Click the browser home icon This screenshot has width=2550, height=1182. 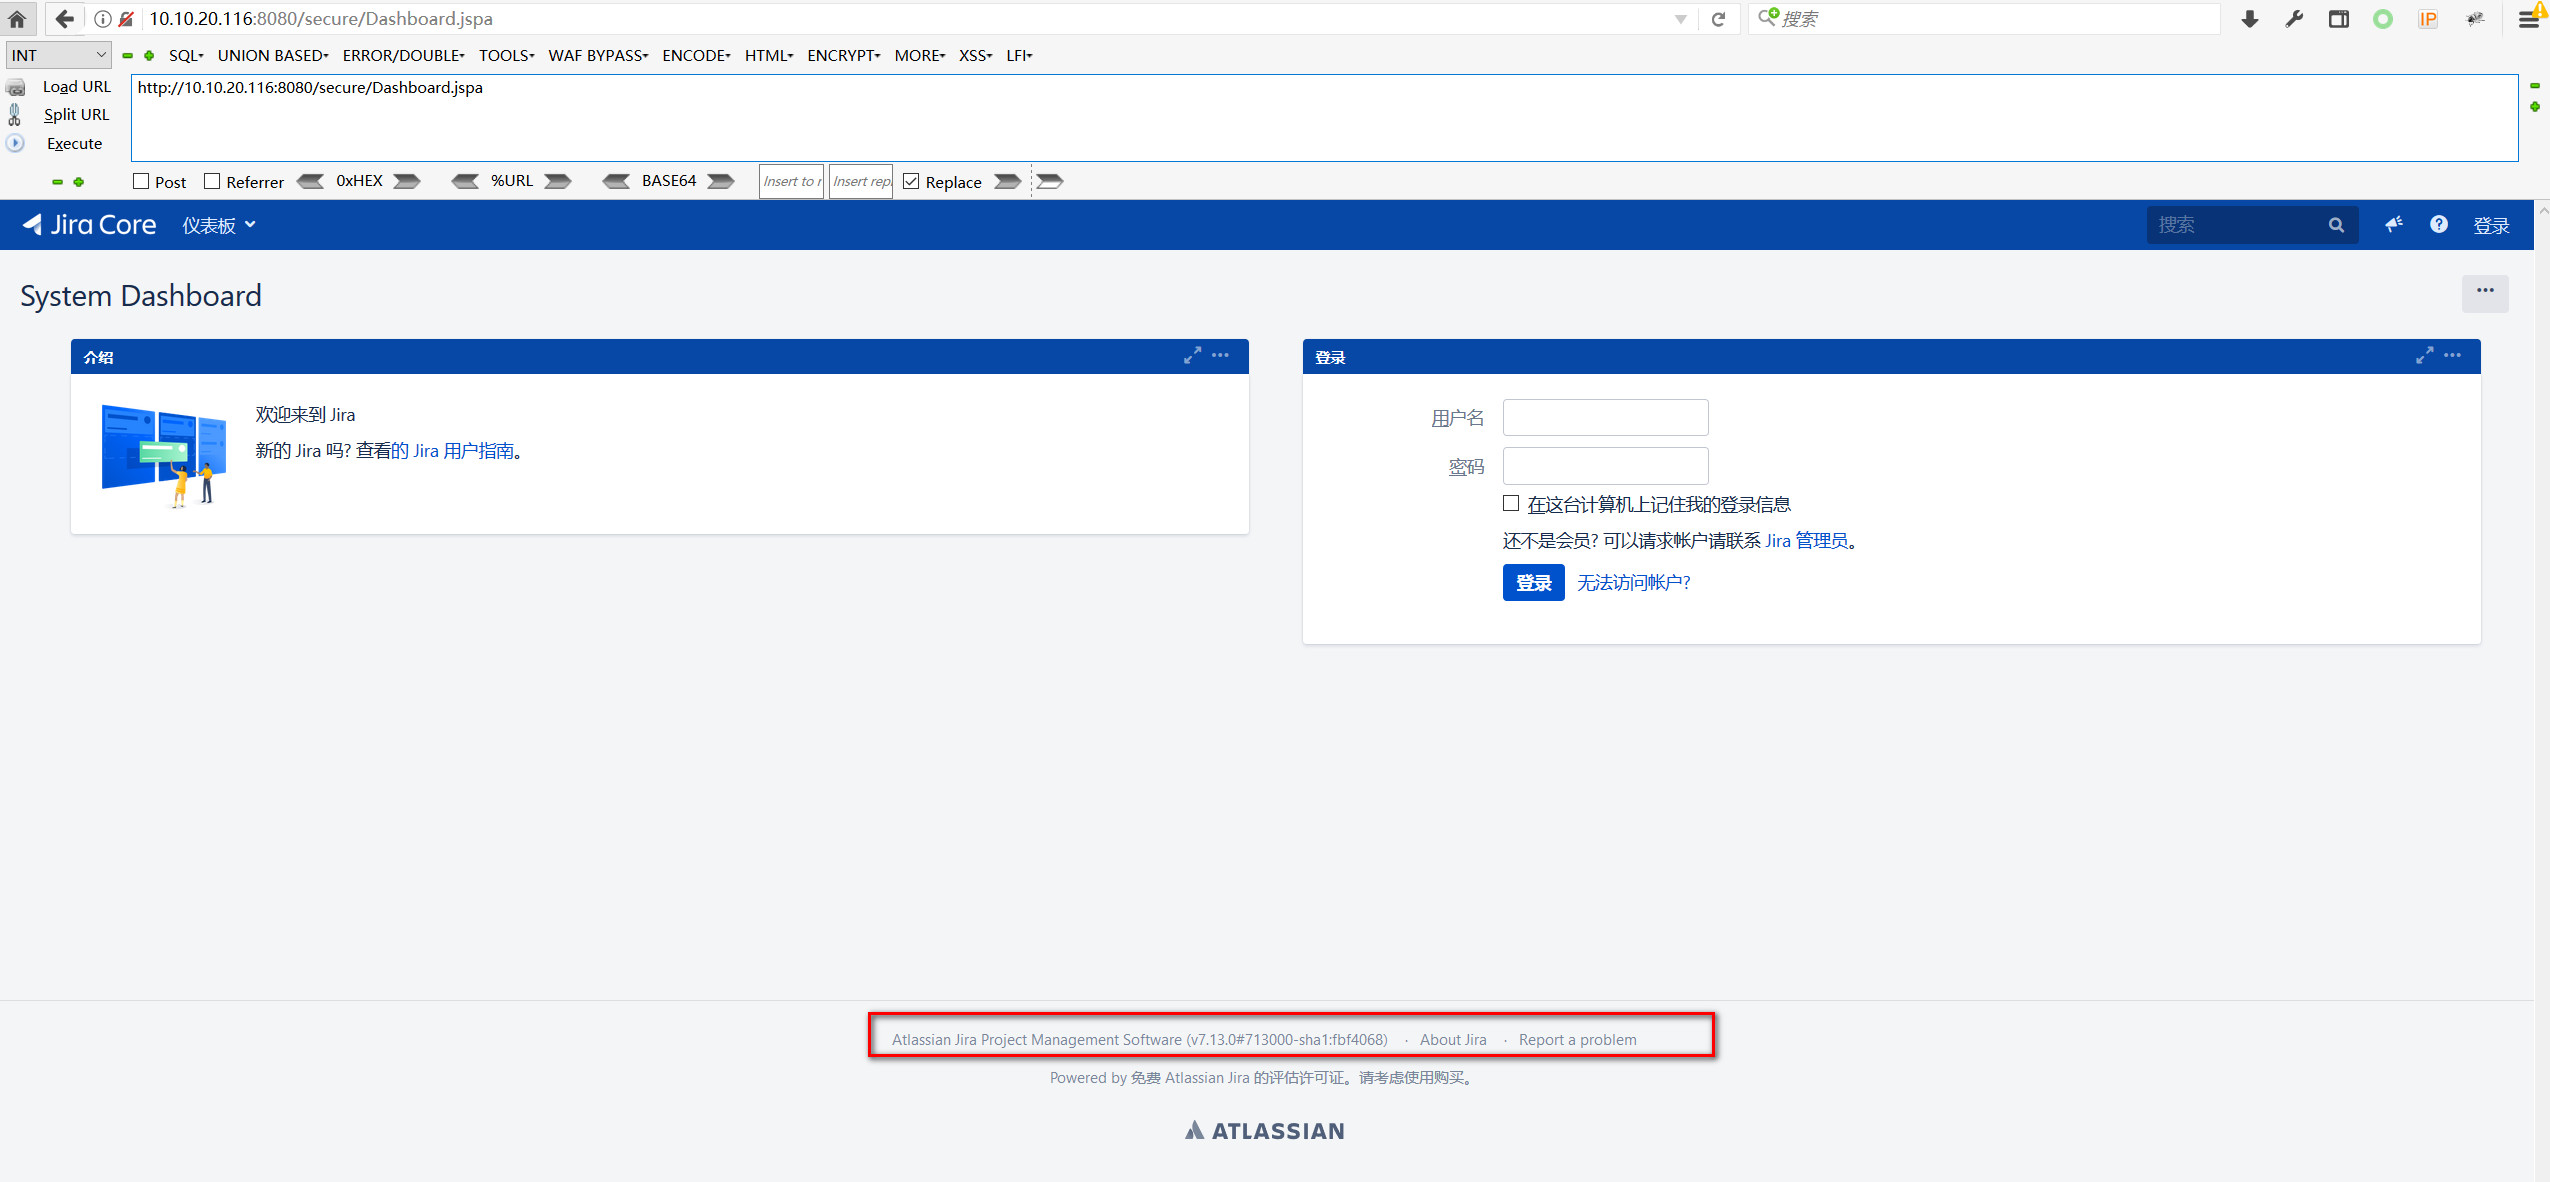[17, 19]
